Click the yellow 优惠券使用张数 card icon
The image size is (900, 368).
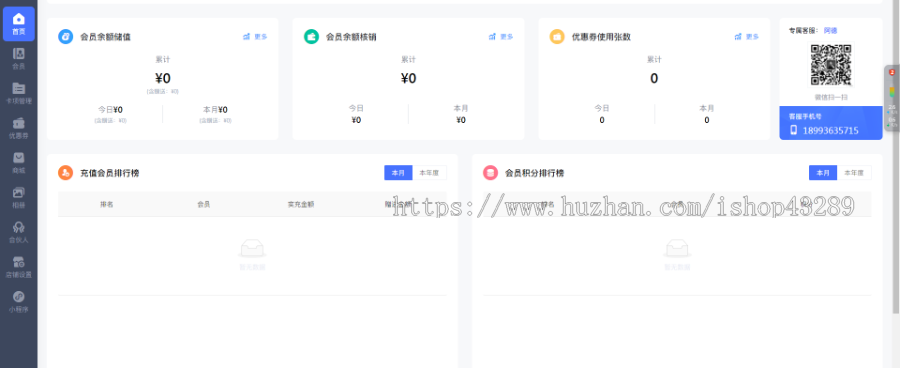pyautogui.click(x=557, y=37)
